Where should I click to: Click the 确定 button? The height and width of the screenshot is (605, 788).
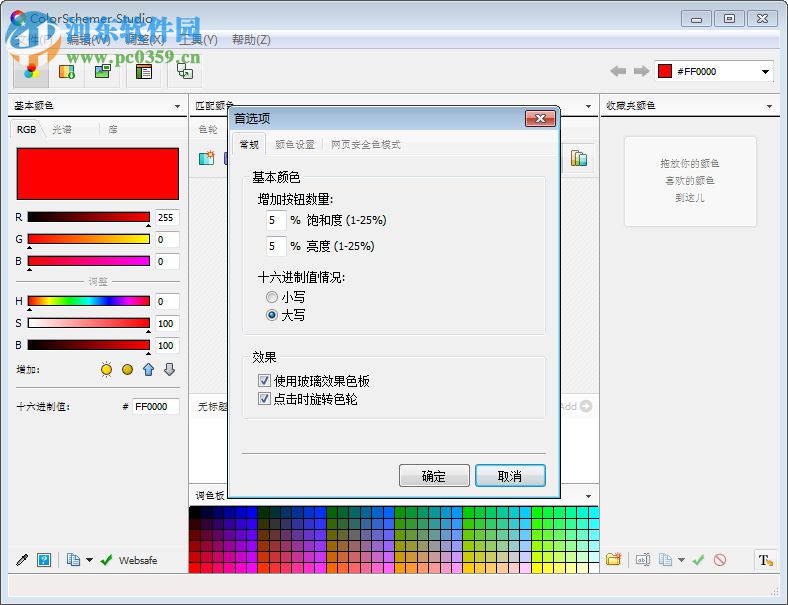point(434,475)
